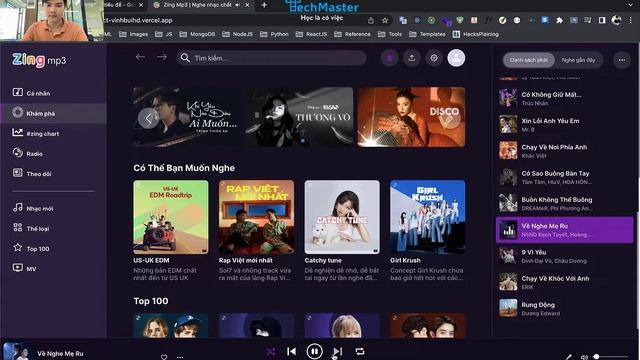
Task: Open the Python bookmarks folder
Action: (274, 34)
